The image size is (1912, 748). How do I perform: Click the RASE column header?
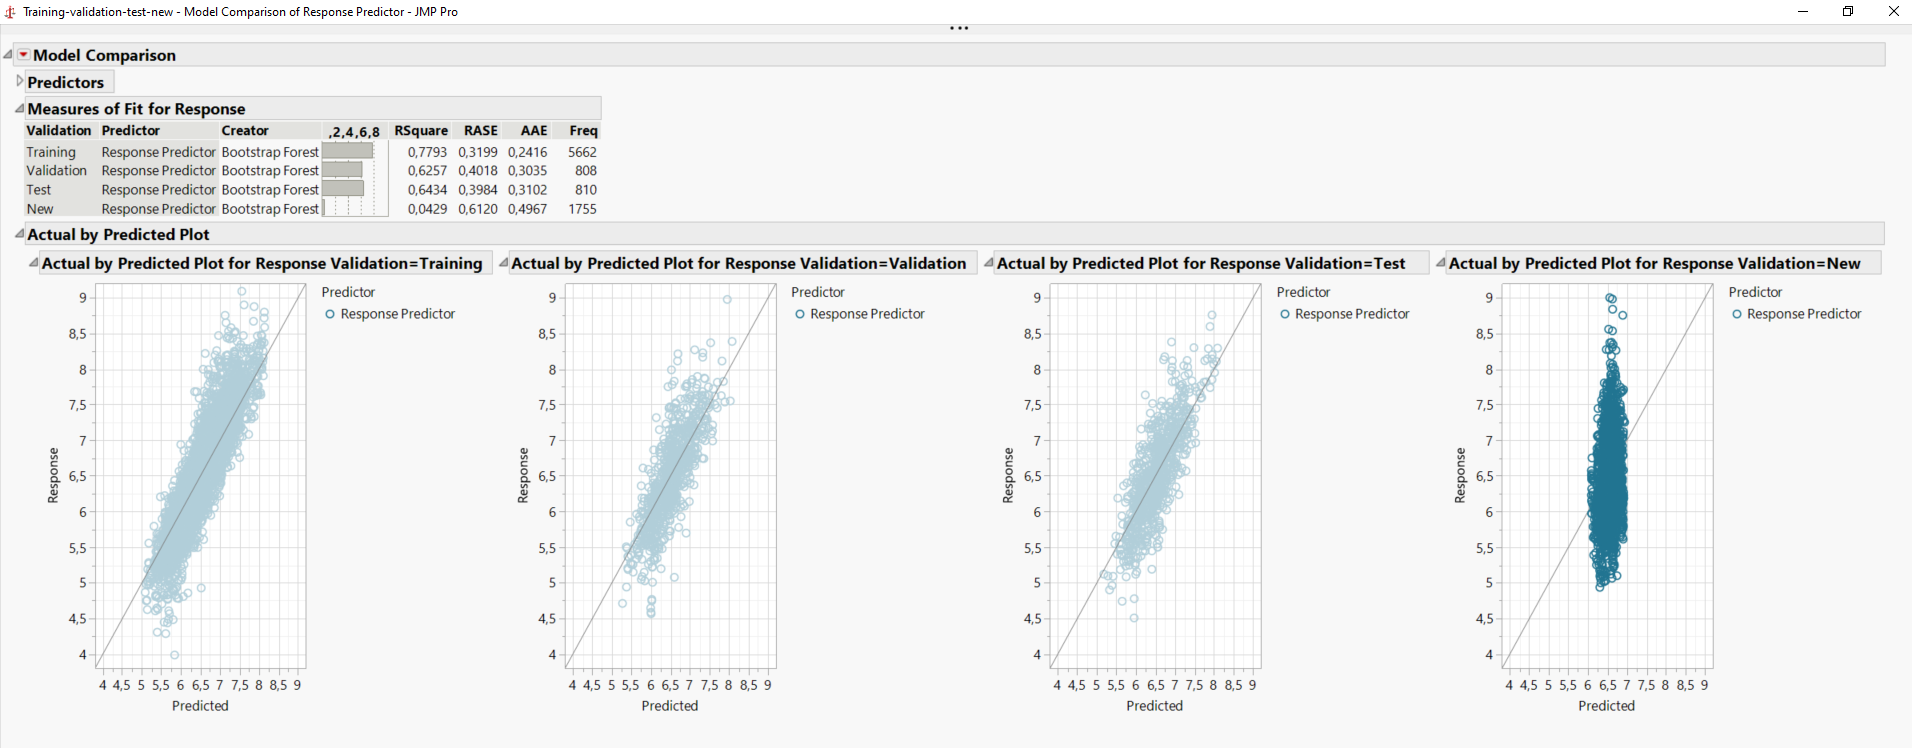point(481,131)
